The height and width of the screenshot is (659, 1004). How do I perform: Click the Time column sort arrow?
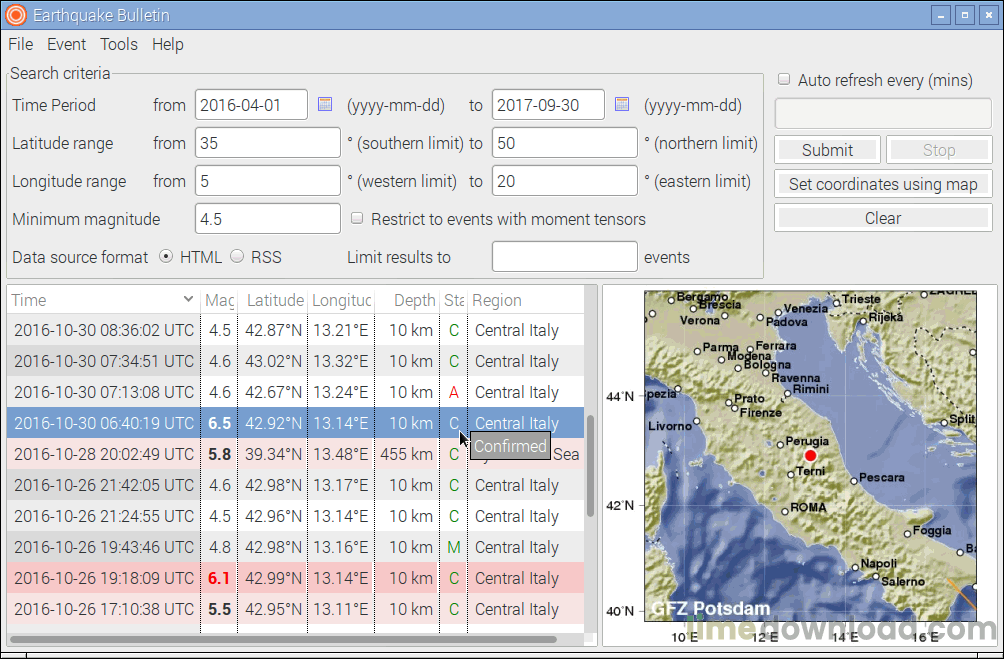coord(188,300)
